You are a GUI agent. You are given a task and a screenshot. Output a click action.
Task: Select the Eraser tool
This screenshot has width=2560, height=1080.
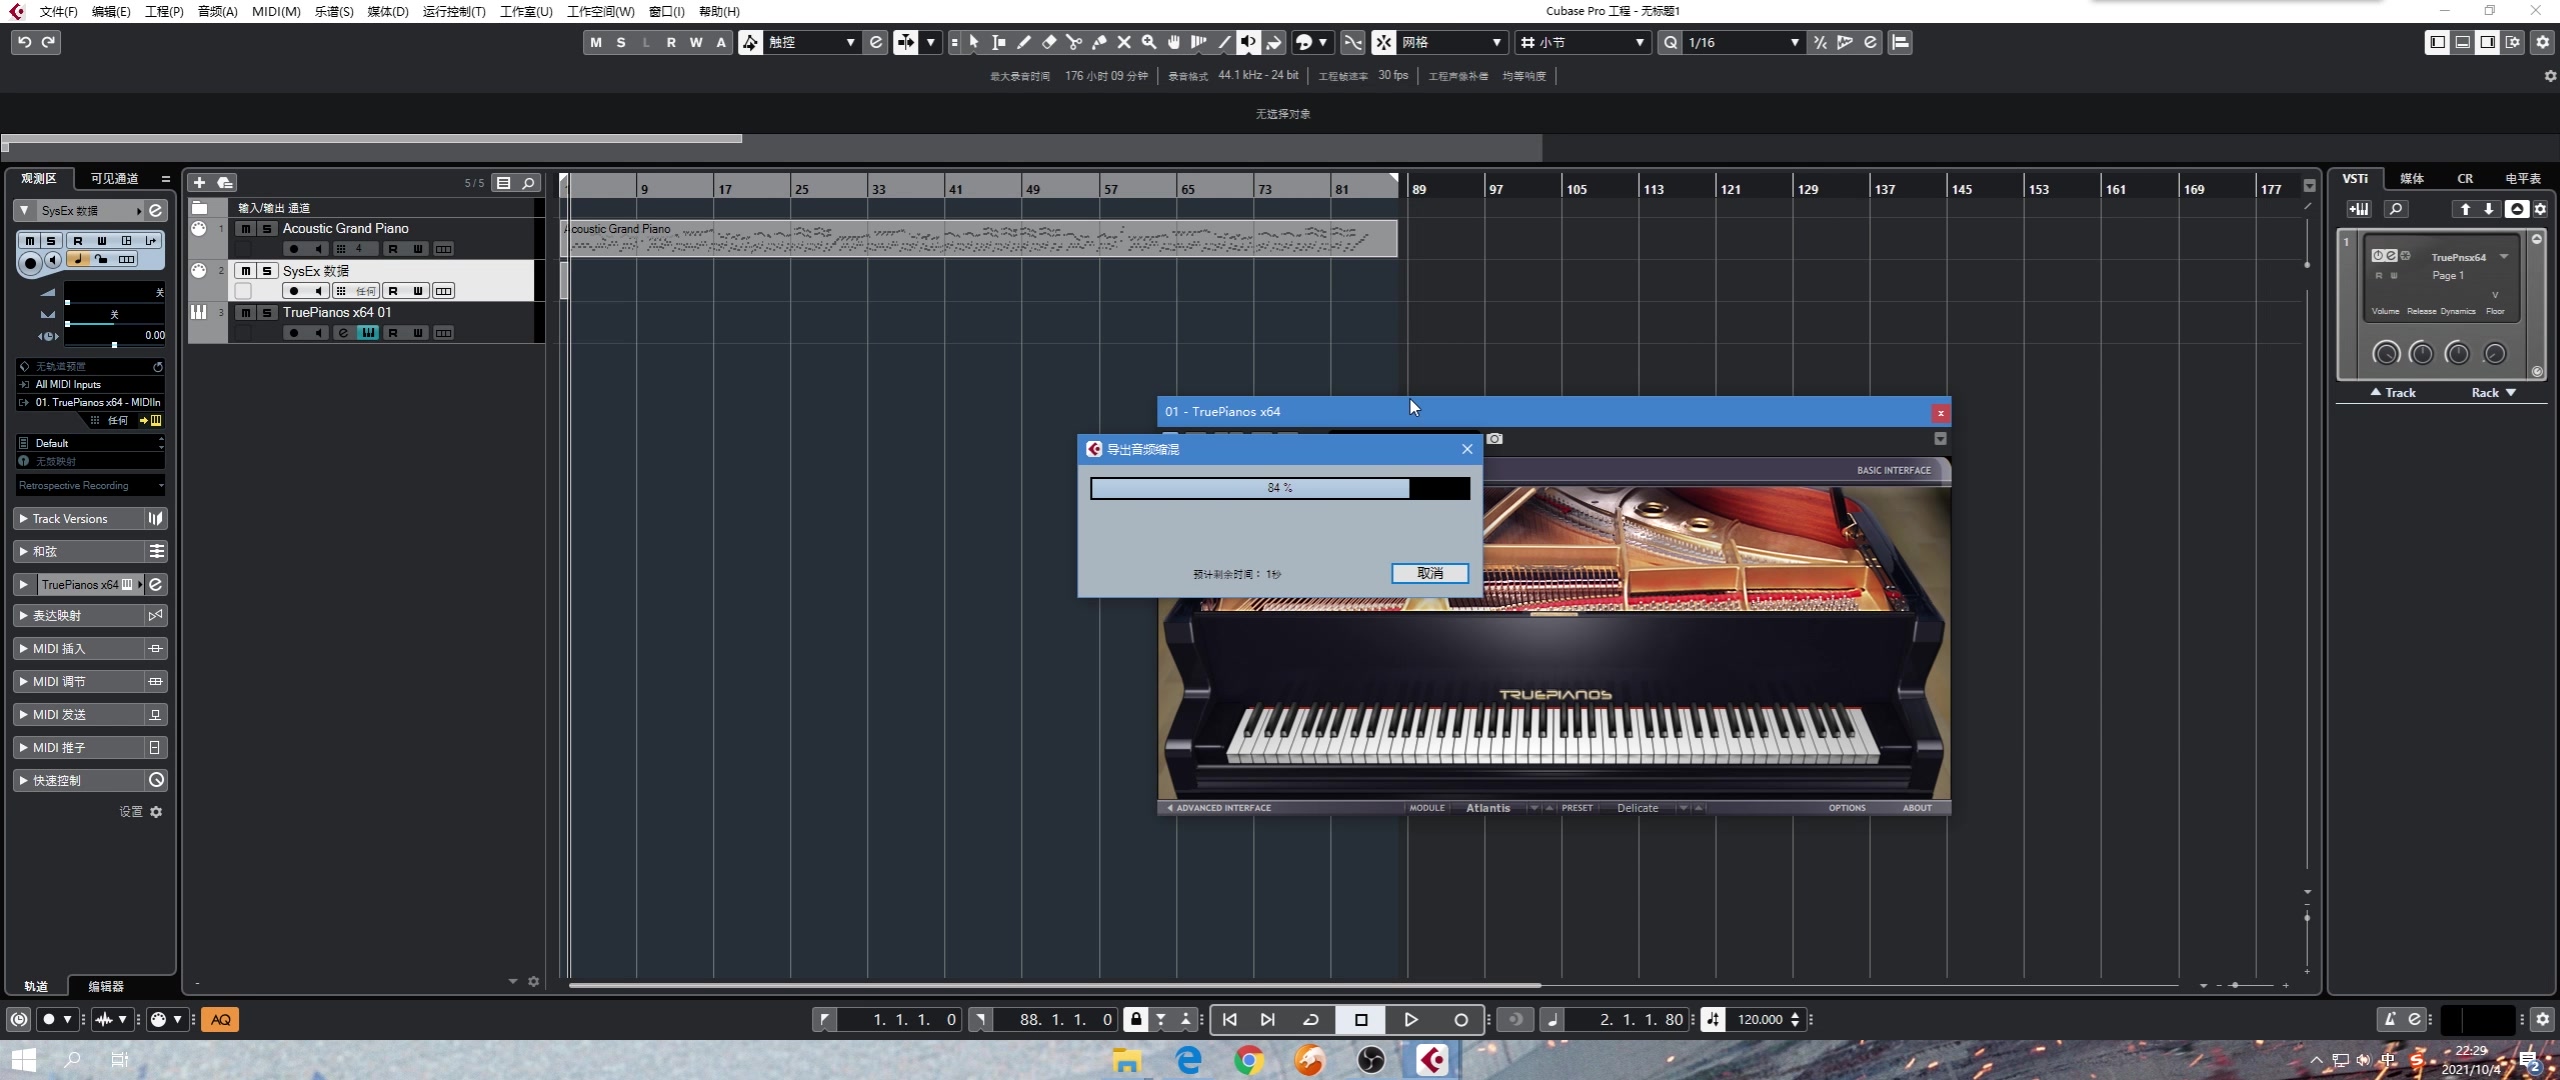pyautogui.click(x=1049, y=42)
